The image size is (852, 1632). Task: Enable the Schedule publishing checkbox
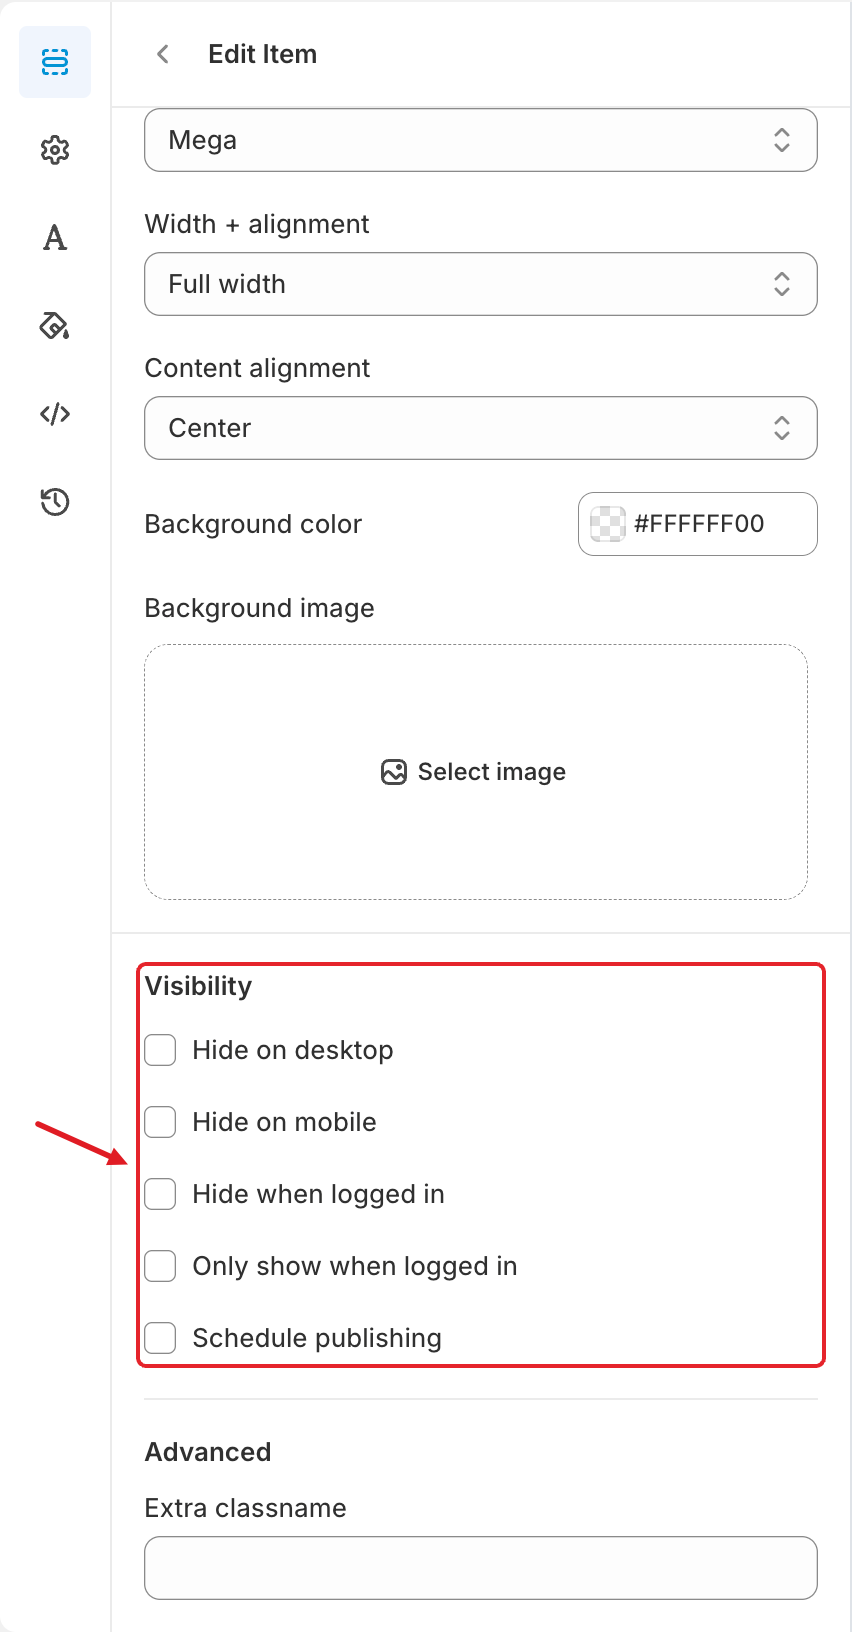click(160, 1338)
